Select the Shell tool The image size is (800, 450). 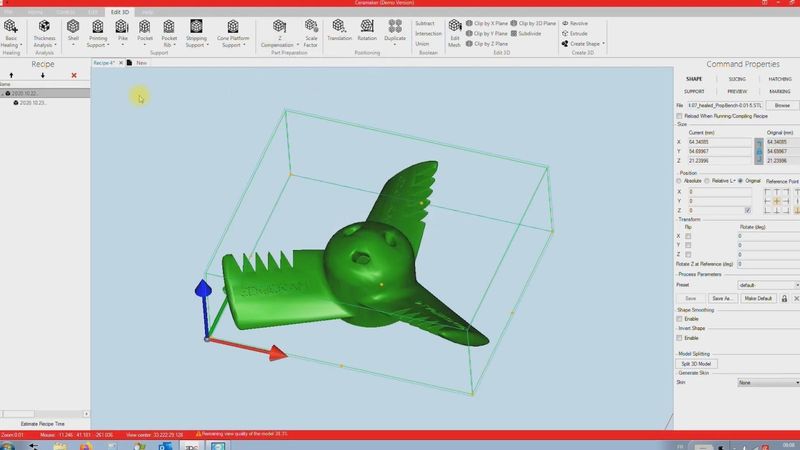(73, 26)
